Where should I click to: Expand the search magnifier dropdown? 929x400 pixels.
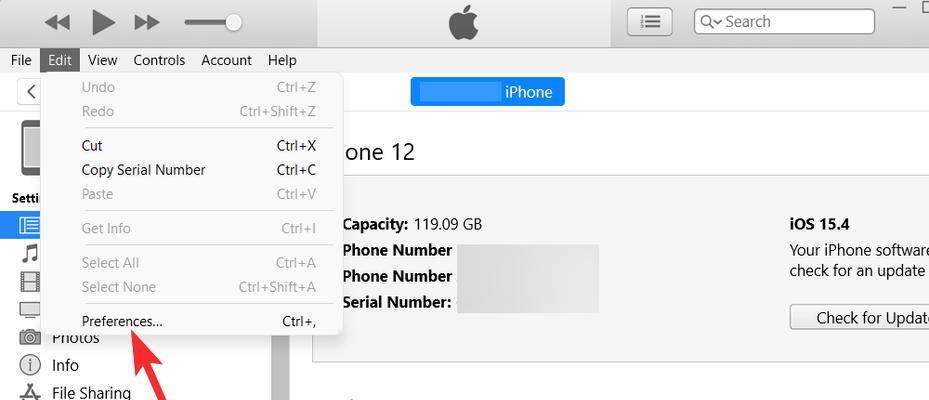pos(710,22)
